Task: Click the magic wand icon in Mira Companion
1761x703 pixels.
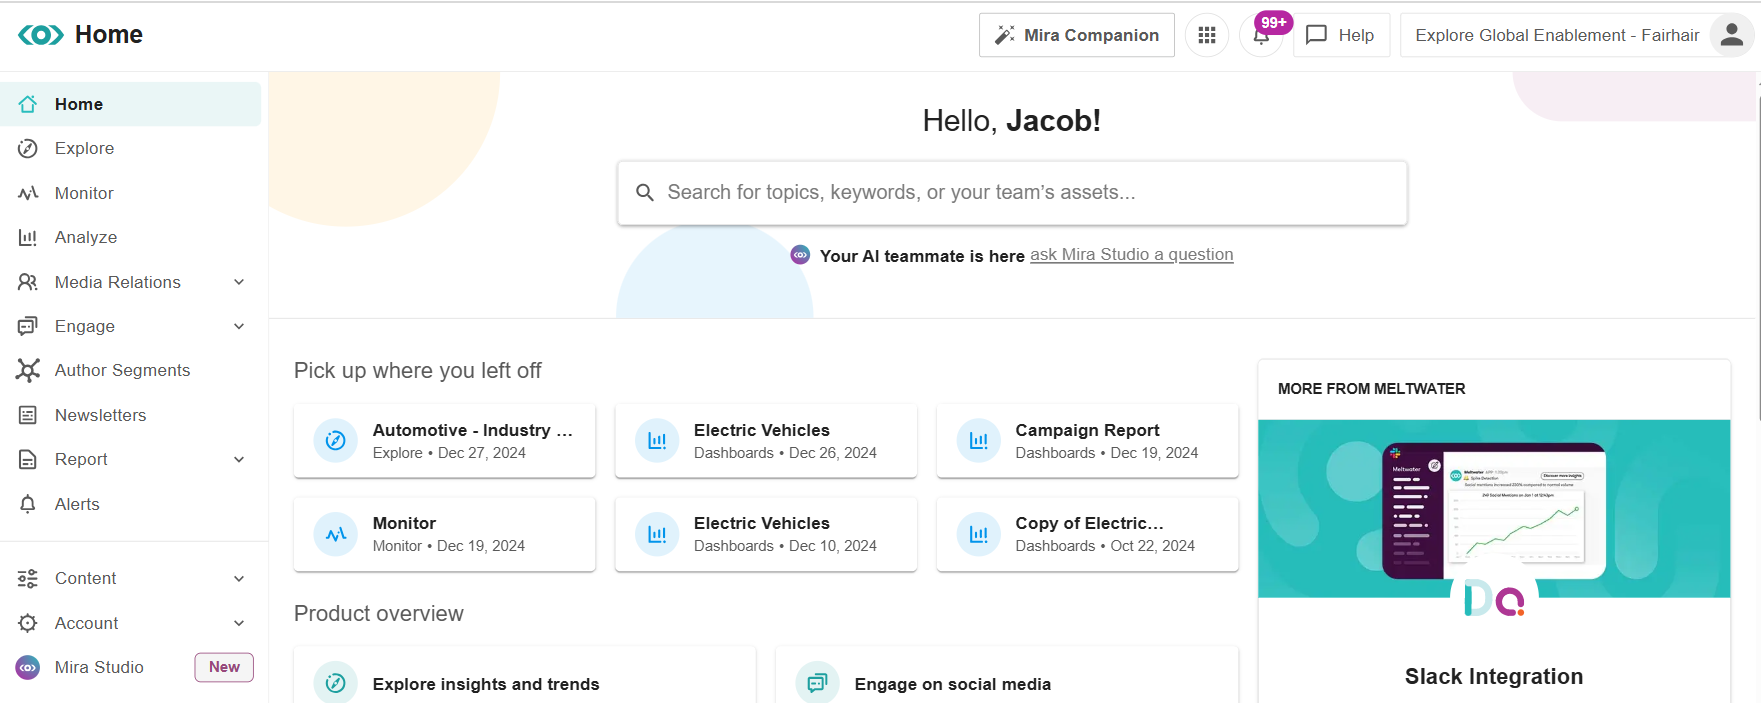Action: pyautogui.click(x=1004, y=35)
